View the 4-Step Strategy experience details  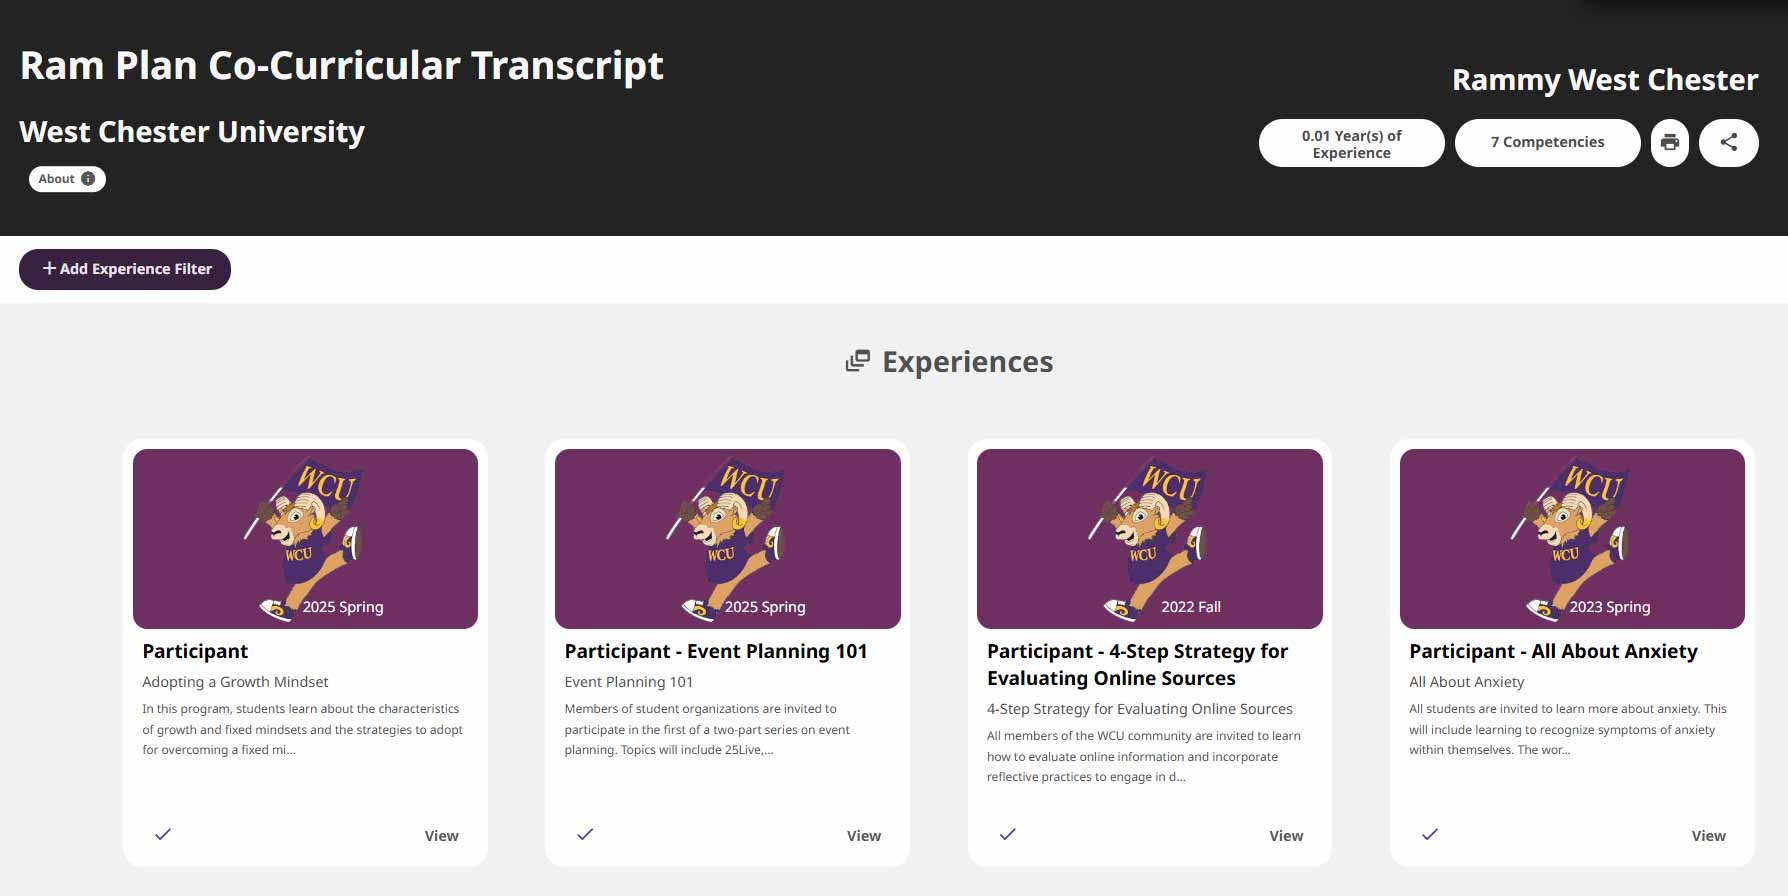point(1286,836)
